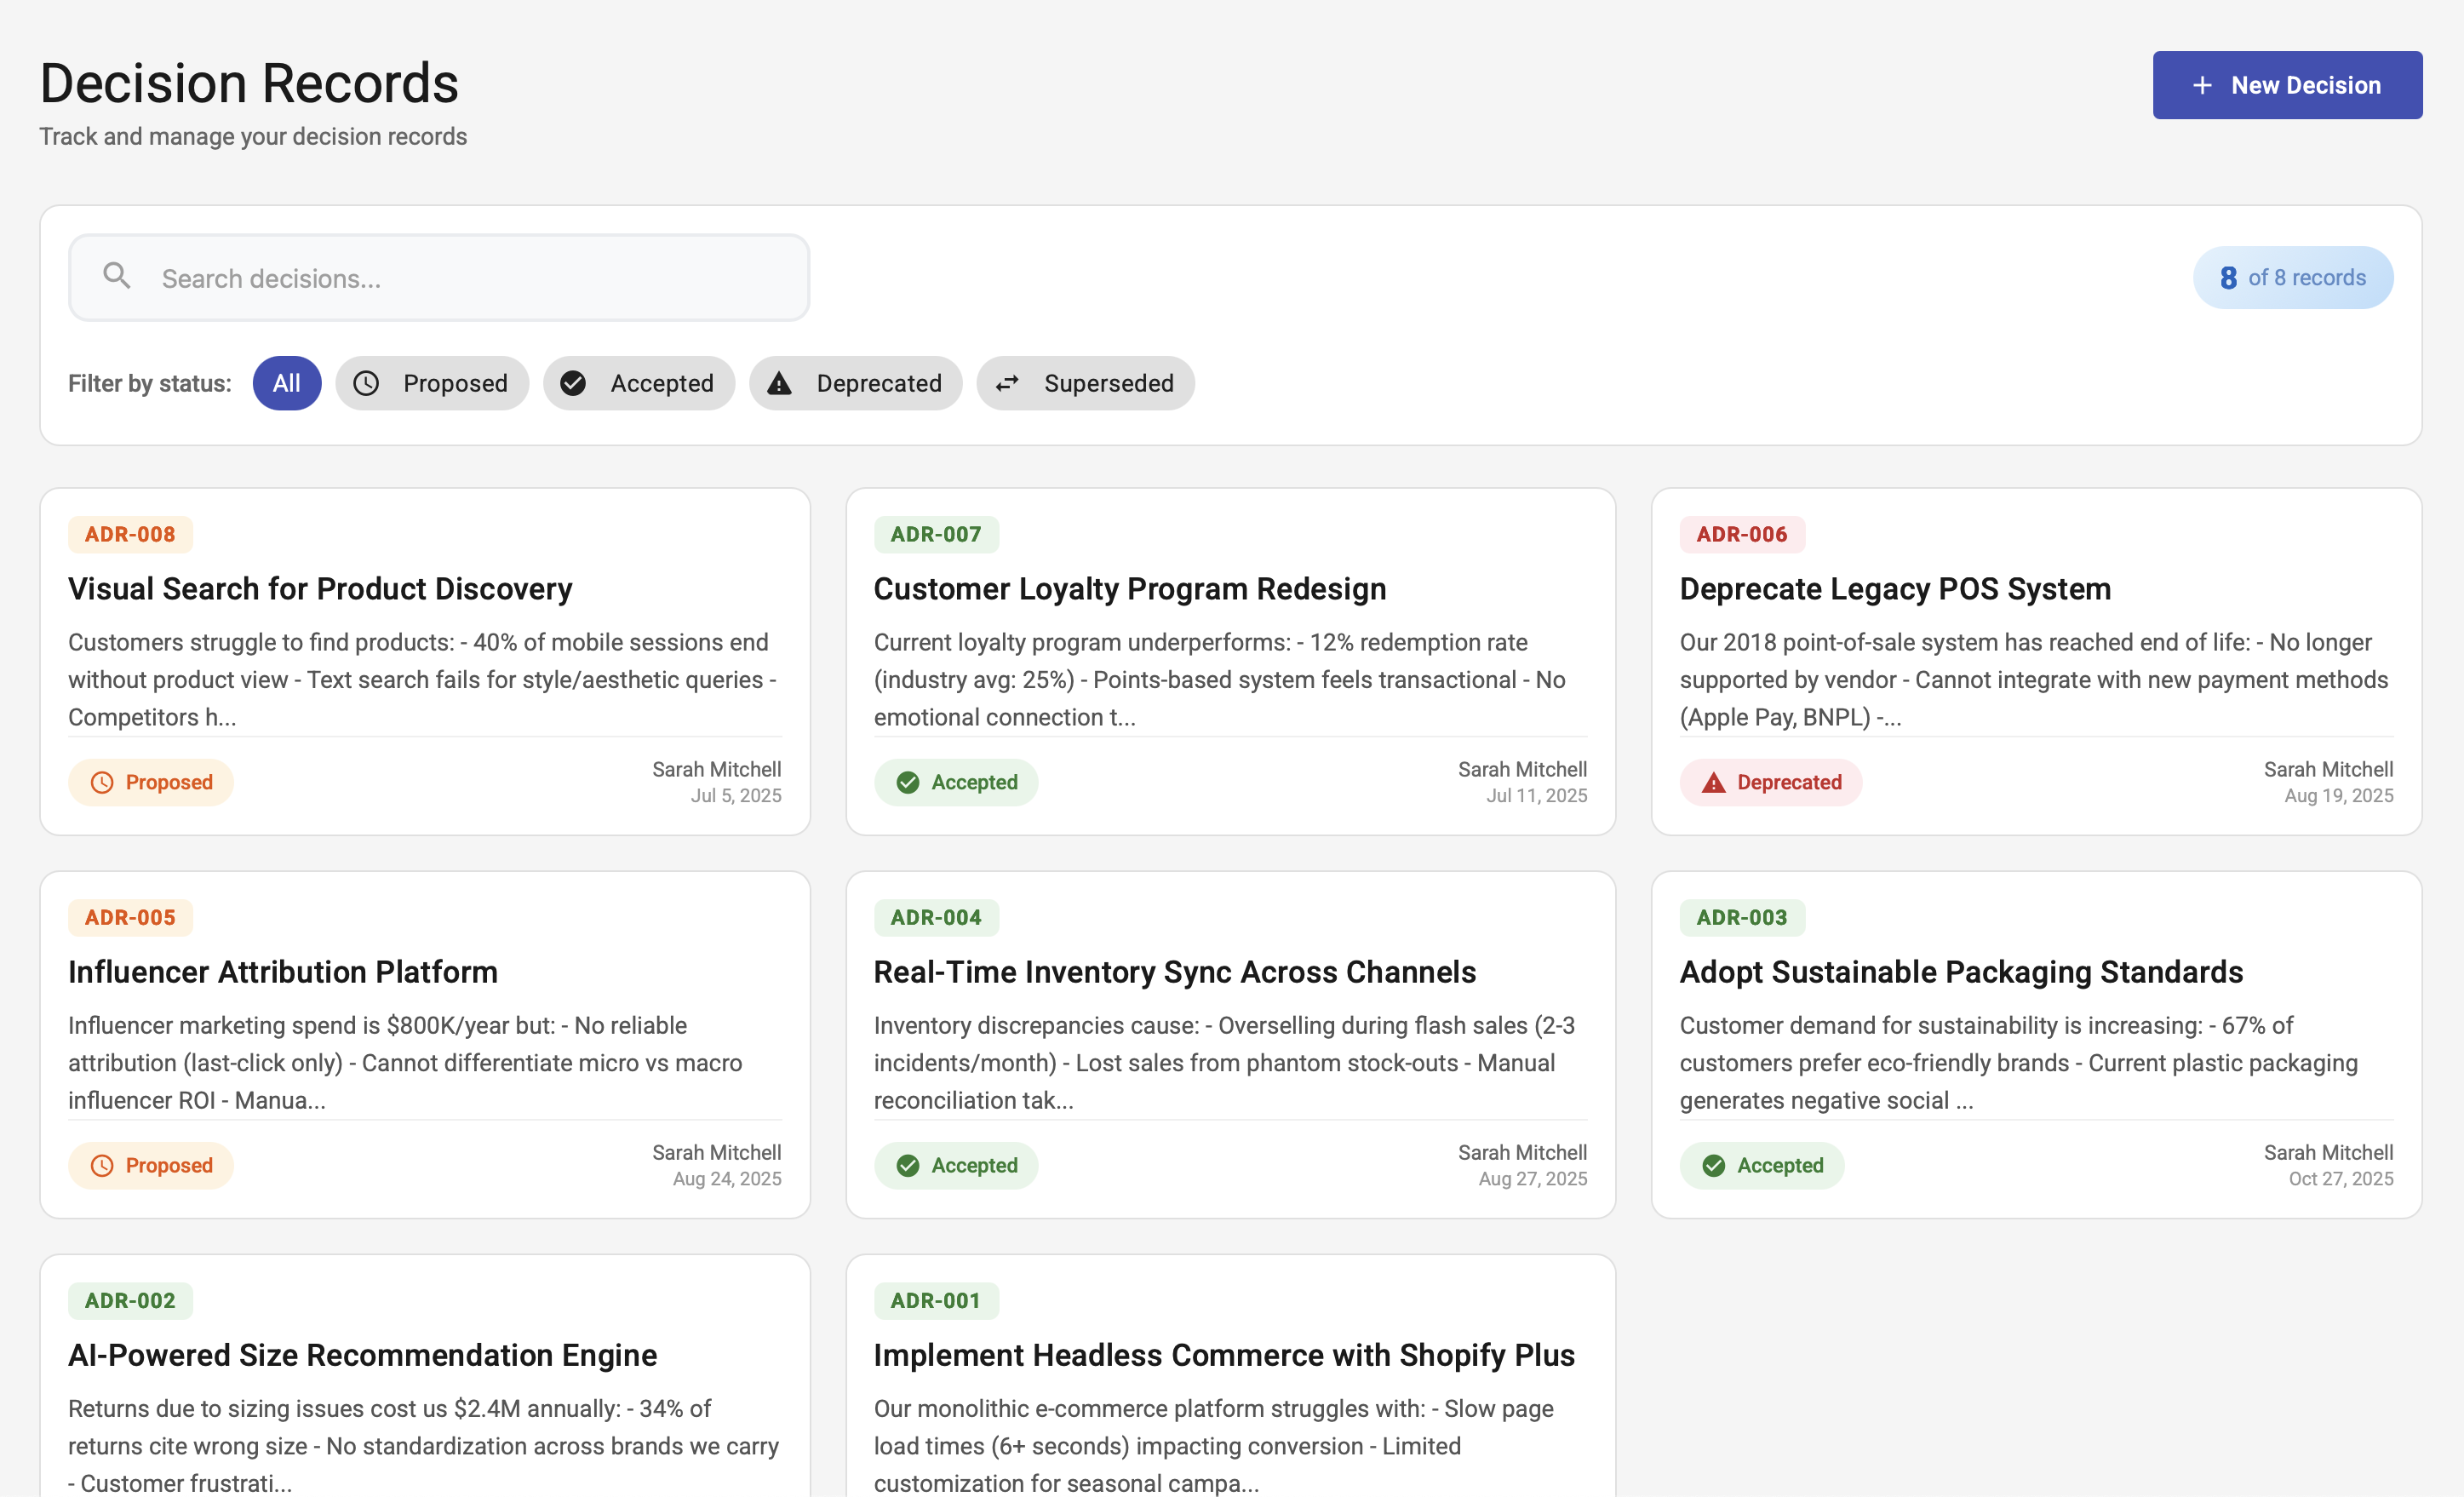Click the clock icon on ADR-005's Proposed badge
This screenshot has width=2464, height=1497.
103,1165
